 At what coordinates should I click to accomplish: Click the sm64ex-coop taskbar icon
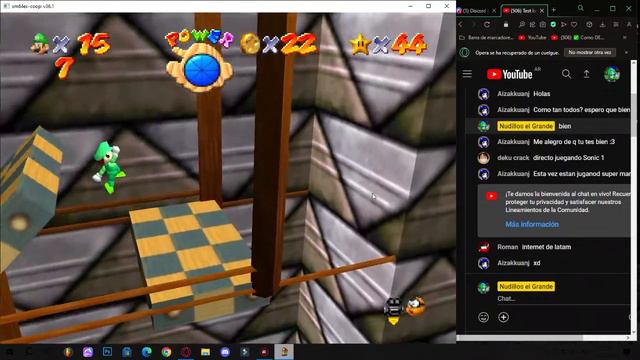pos(284,351)
